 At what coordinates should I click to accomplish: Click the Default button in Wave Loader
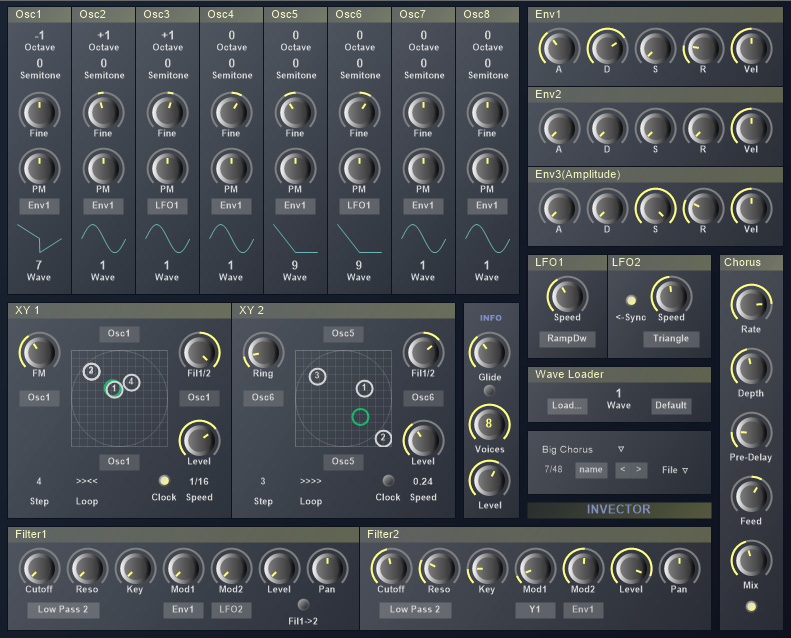tap(671, 405)
